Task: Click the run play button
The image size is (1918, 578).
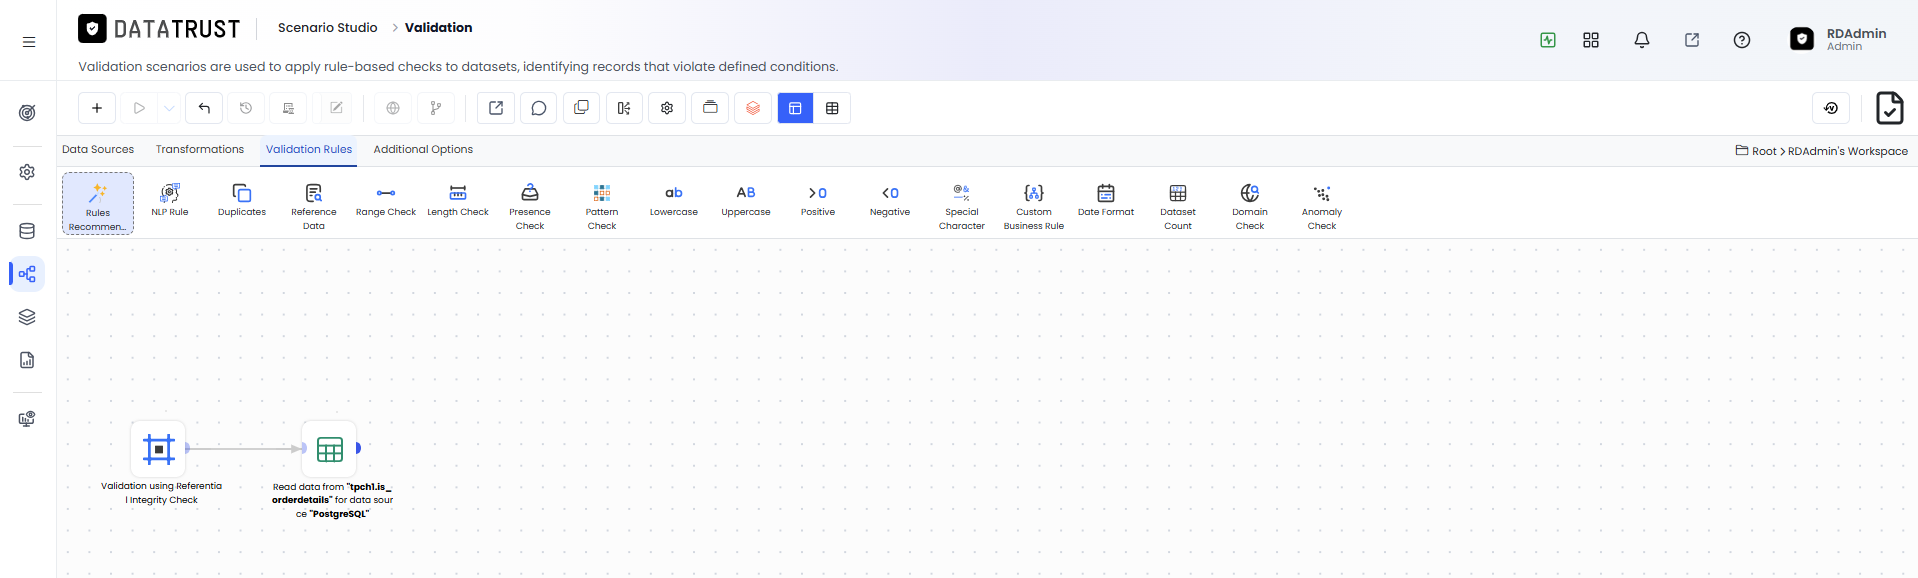Action: [140, 108]
